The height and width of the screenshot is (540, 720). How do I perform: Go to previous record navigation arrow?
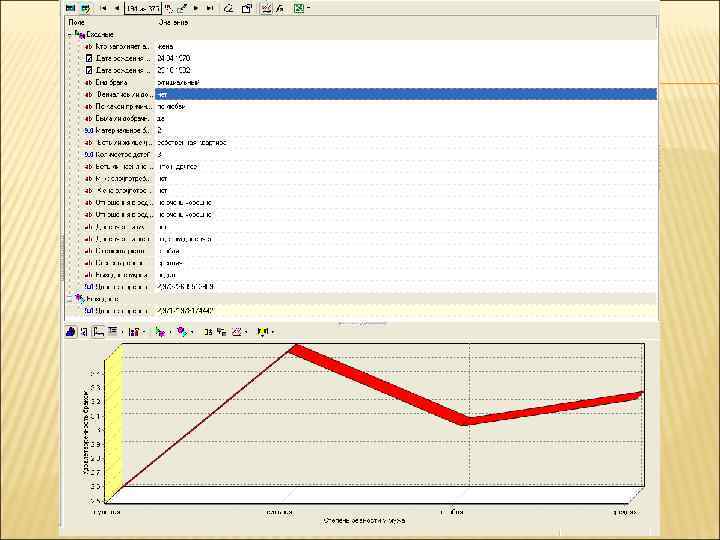point(118,8)
